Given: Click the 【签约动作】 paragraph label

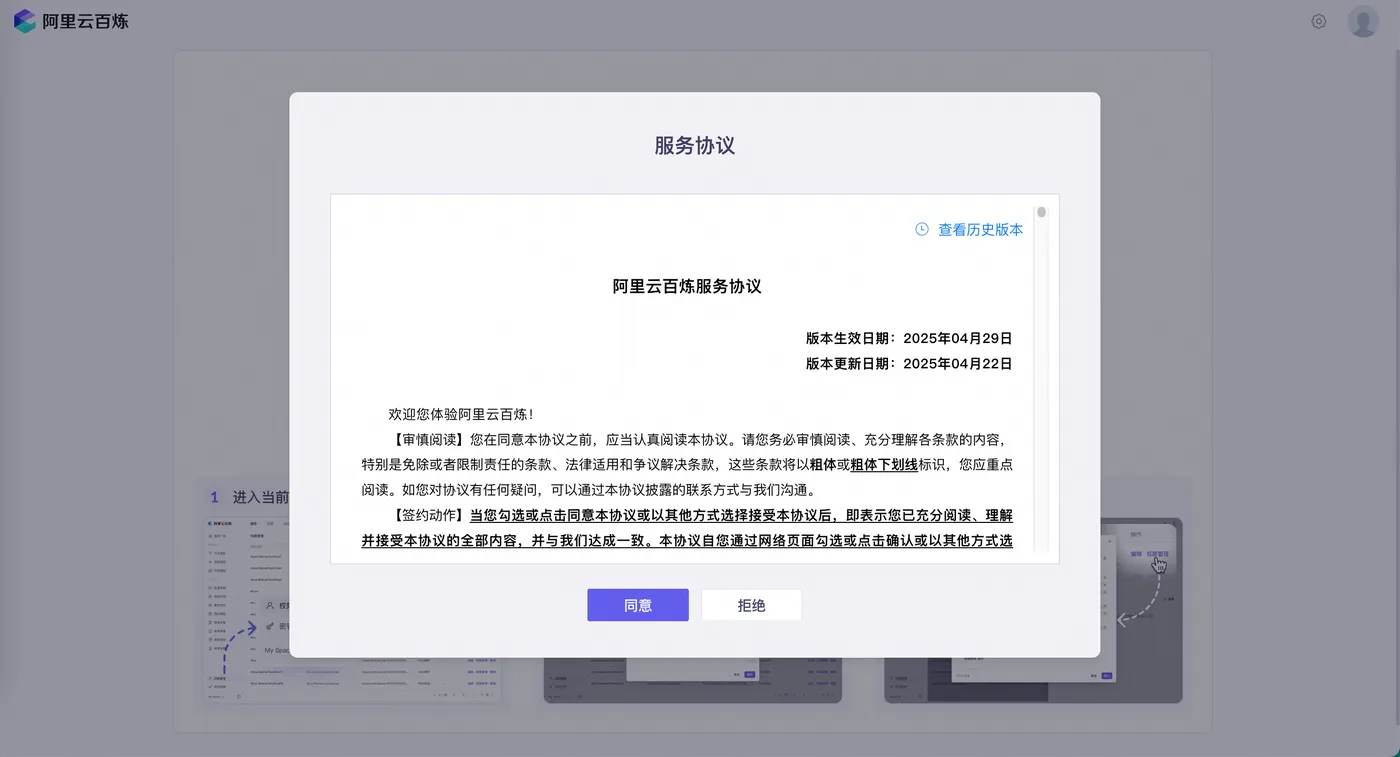Looking at the screenshot, I should 428,516.
